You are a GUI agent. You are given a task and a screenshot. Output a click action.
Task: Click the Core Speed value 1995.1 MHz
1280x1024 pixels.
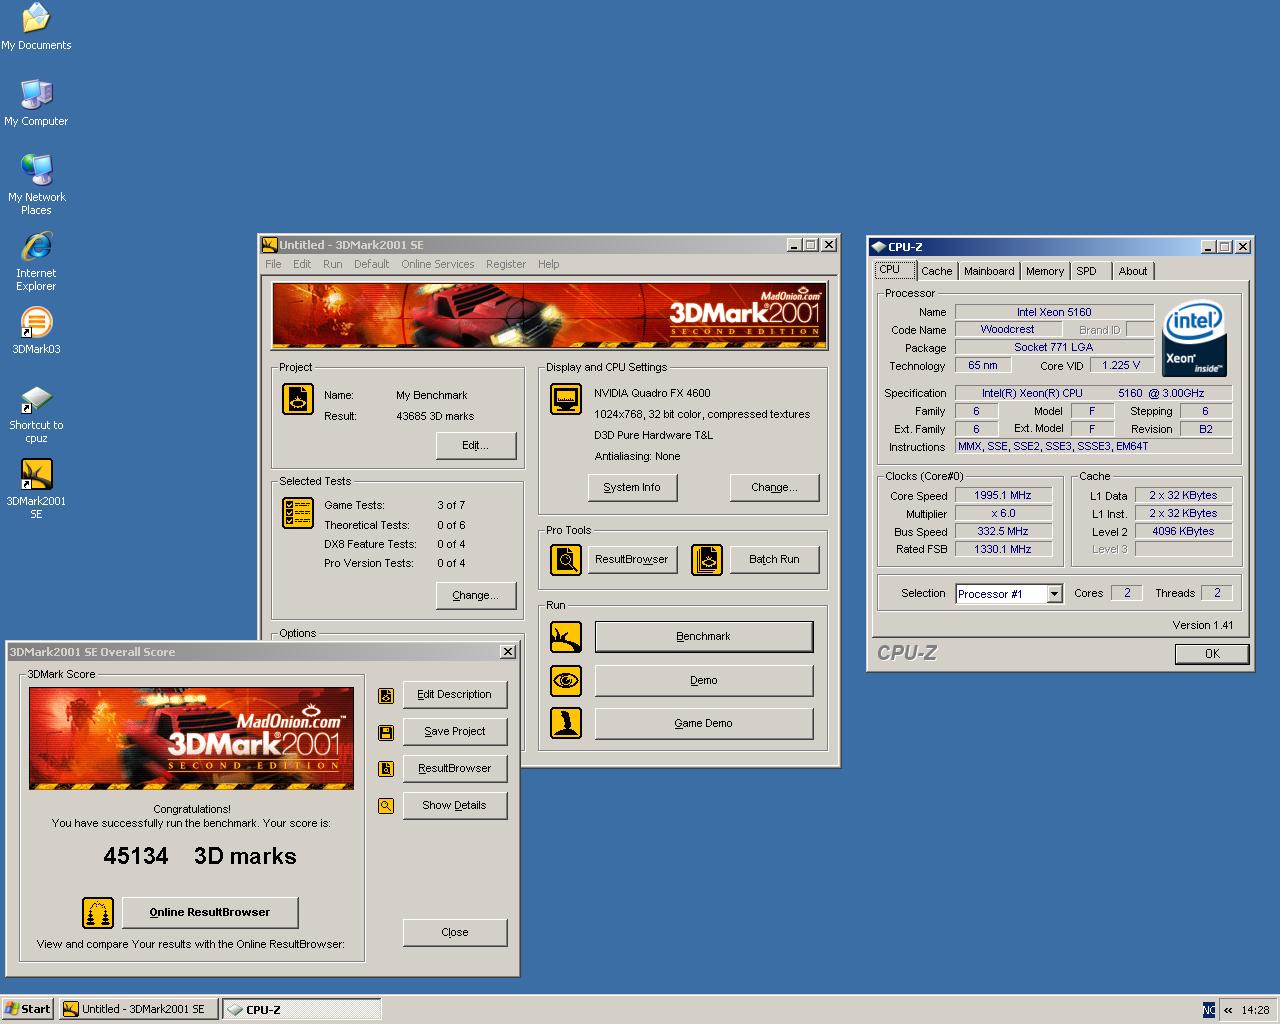coord(1003,495)
